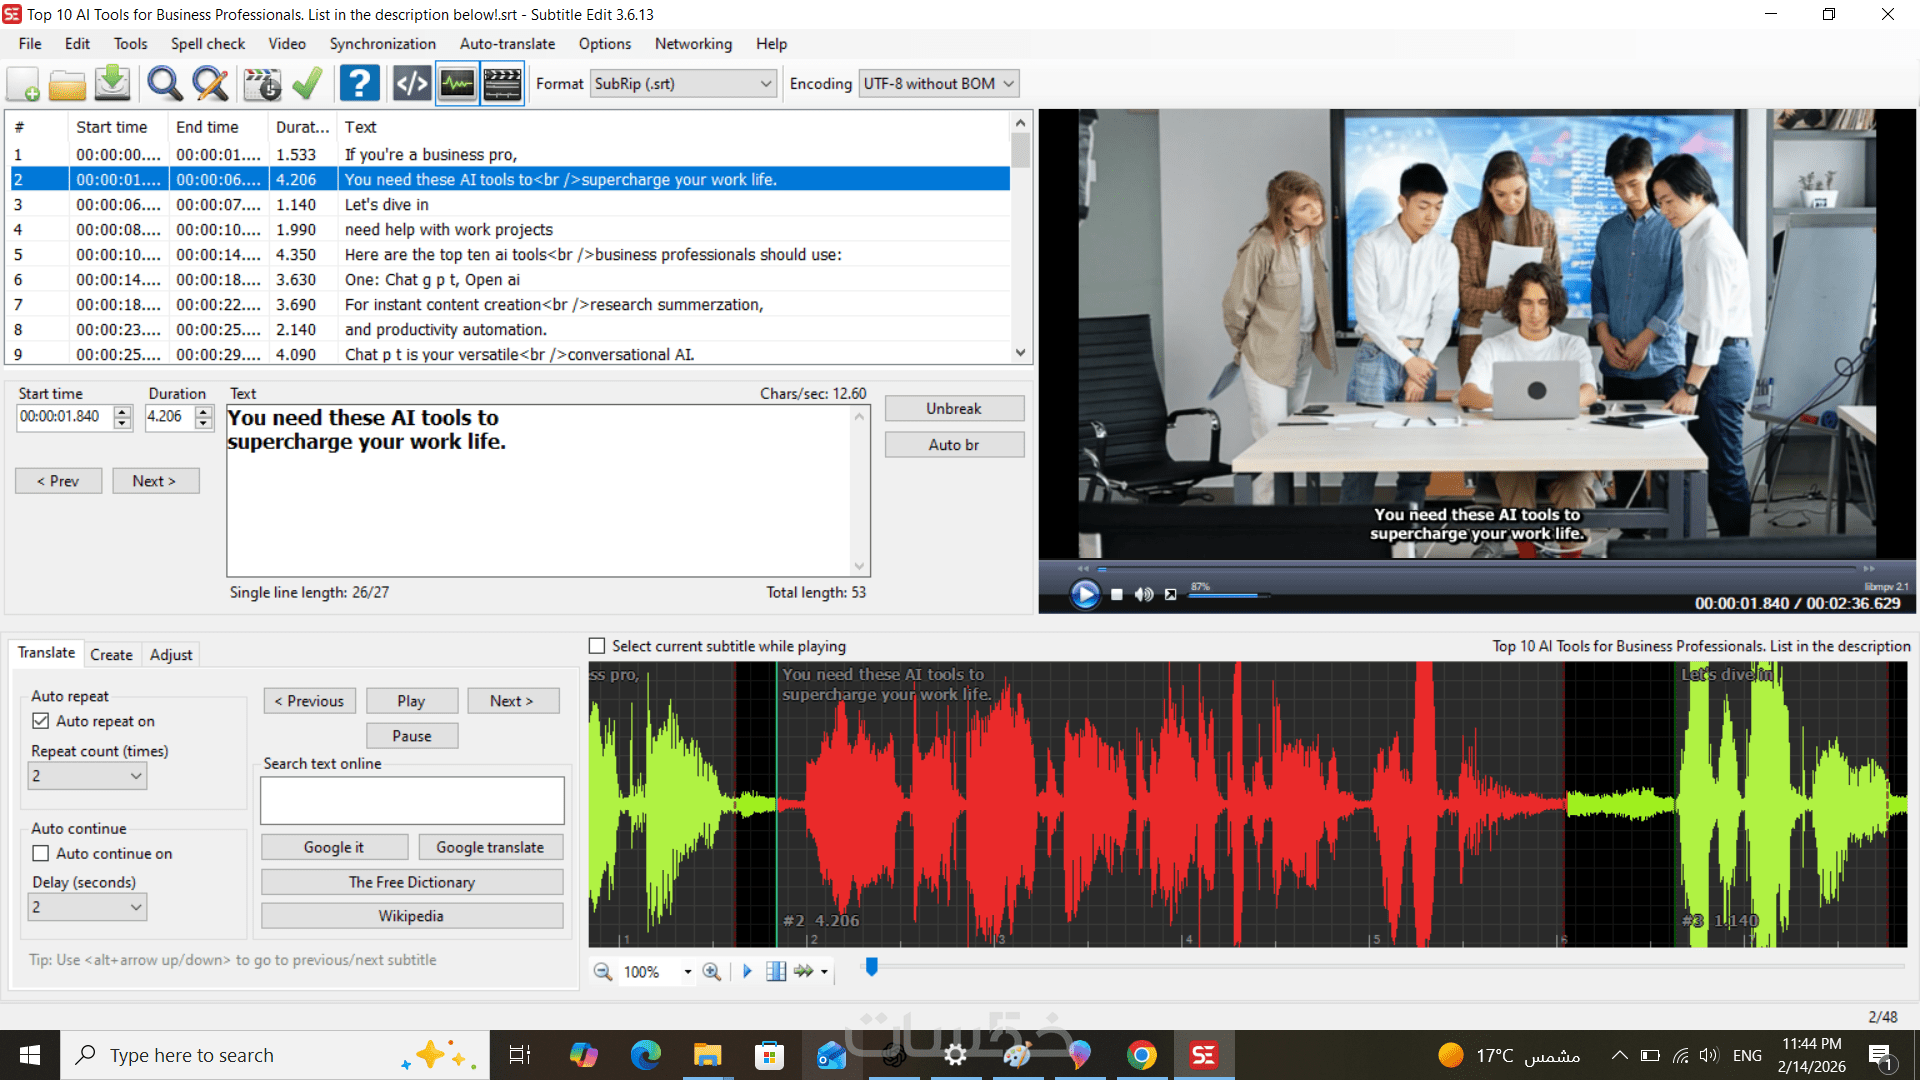Open the Visual sync clapperboard icon
This screenshot has height=1080, width=1920.
[262, 84]
